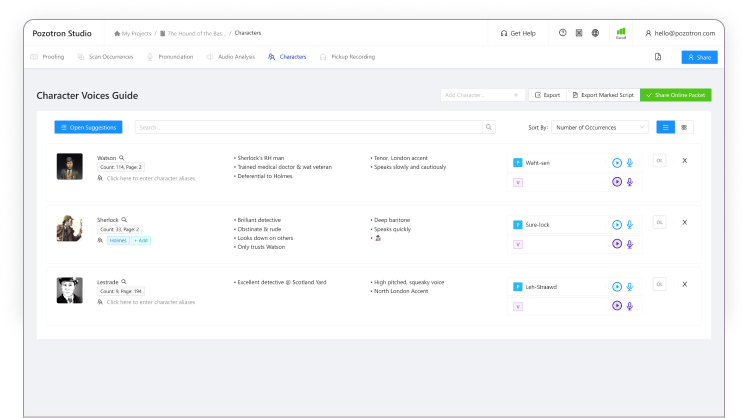The image size is (748, 418).
Task: Switch to grid view layout
Action: pyautogui.click(x=684, y=127)
